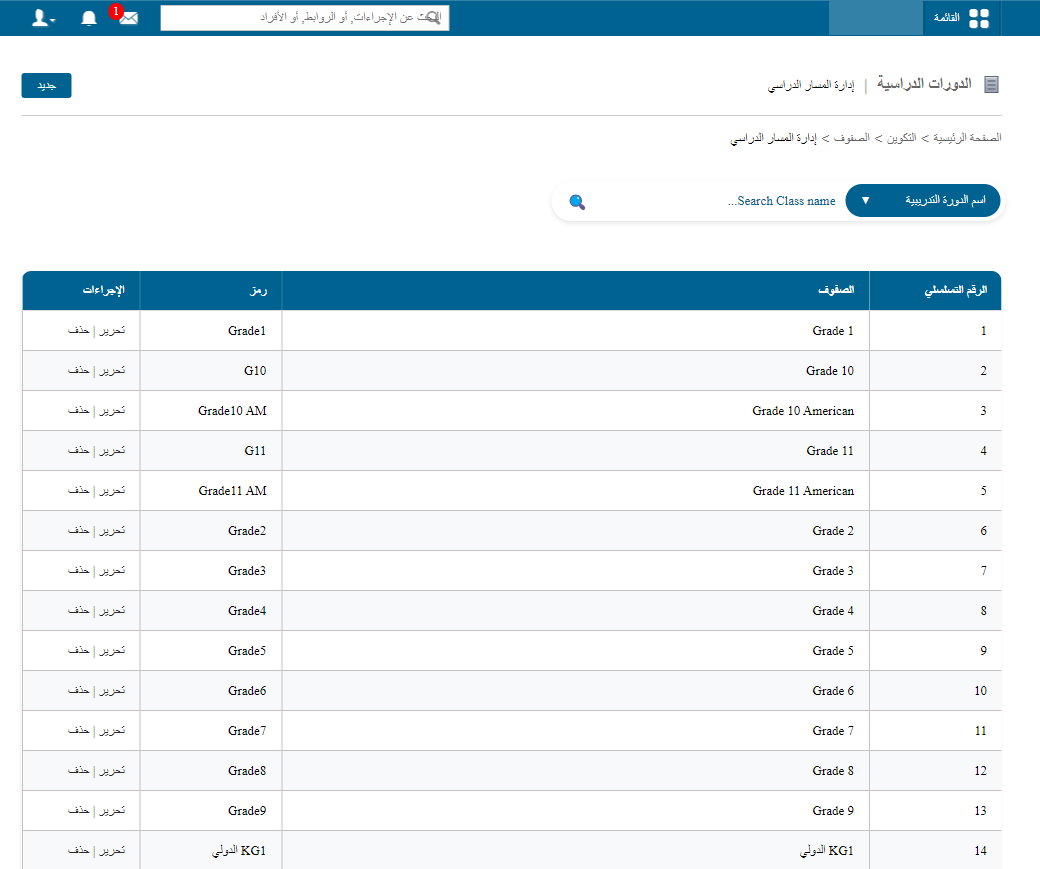Click حذف in the Grade 3 row

[x=78, y=570]
